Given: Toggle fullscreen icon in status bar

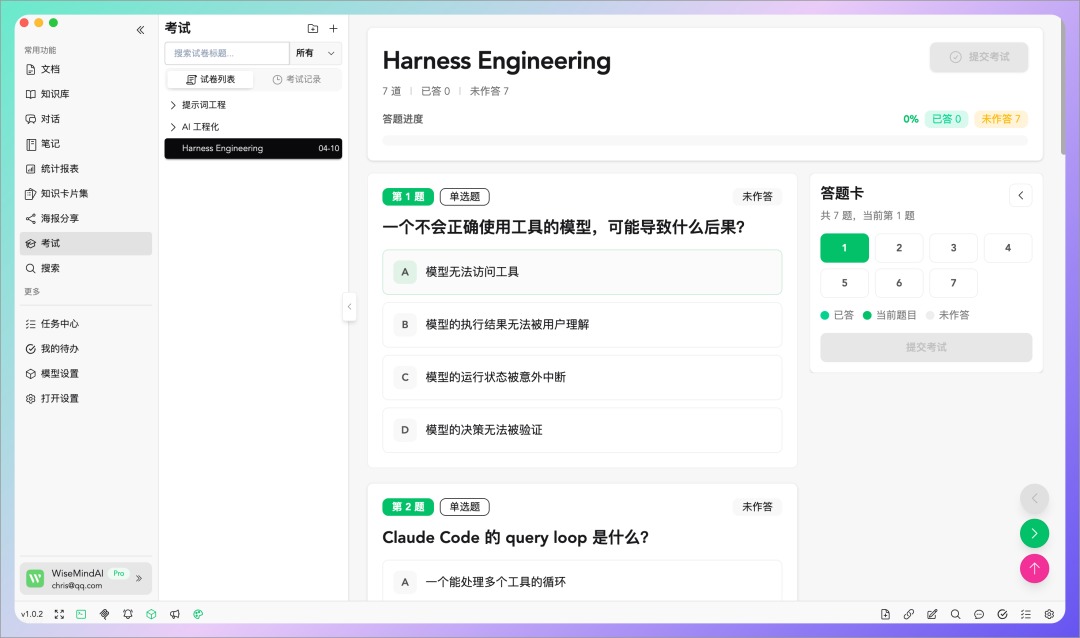Looking at the screenshot, I should point(59,615).
